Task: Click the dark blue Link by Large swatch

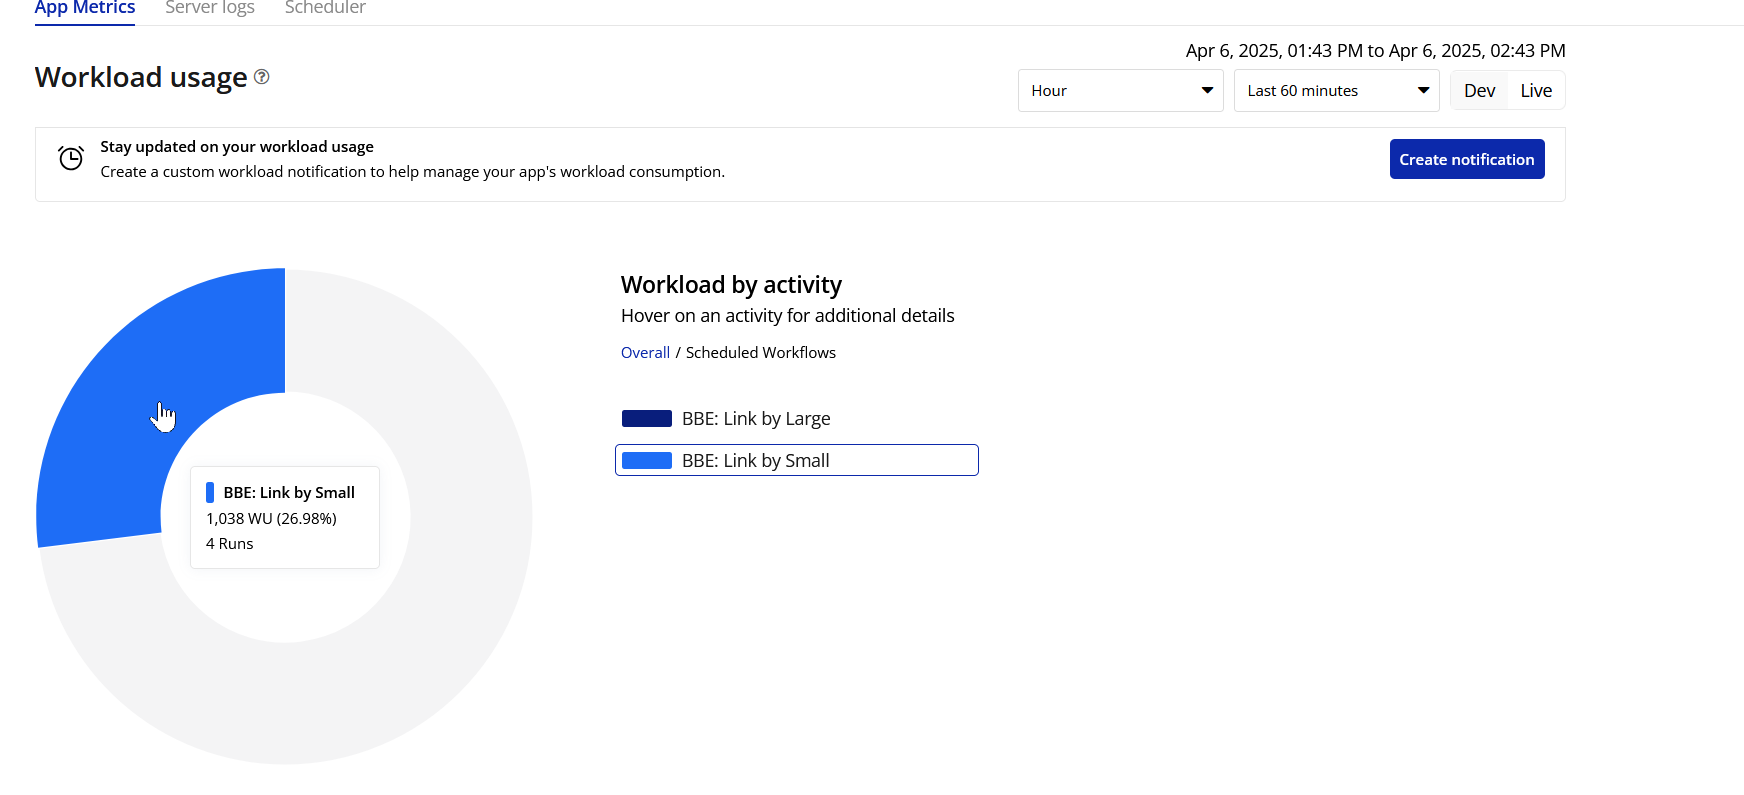Action: [647, 419]
